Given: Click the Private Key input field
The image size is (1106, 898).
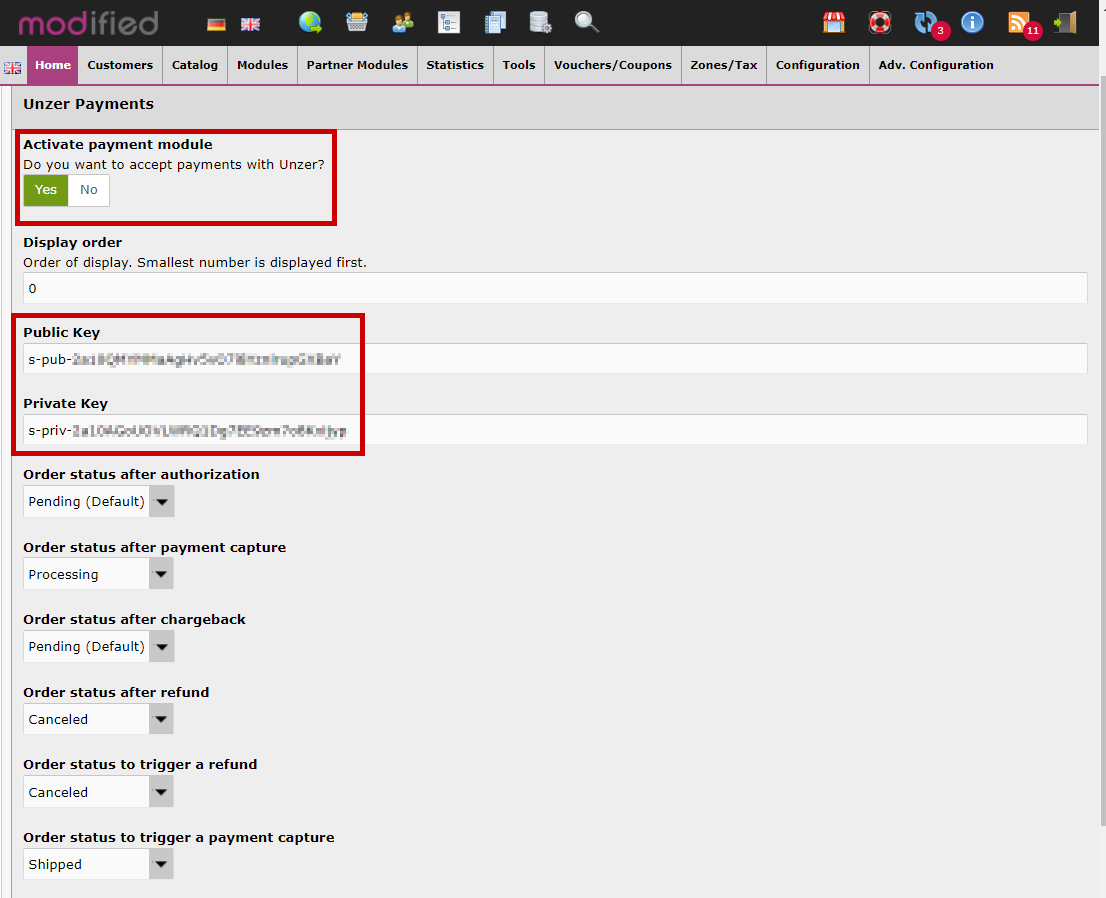Looking at the screenshot, I should point(555,430).
